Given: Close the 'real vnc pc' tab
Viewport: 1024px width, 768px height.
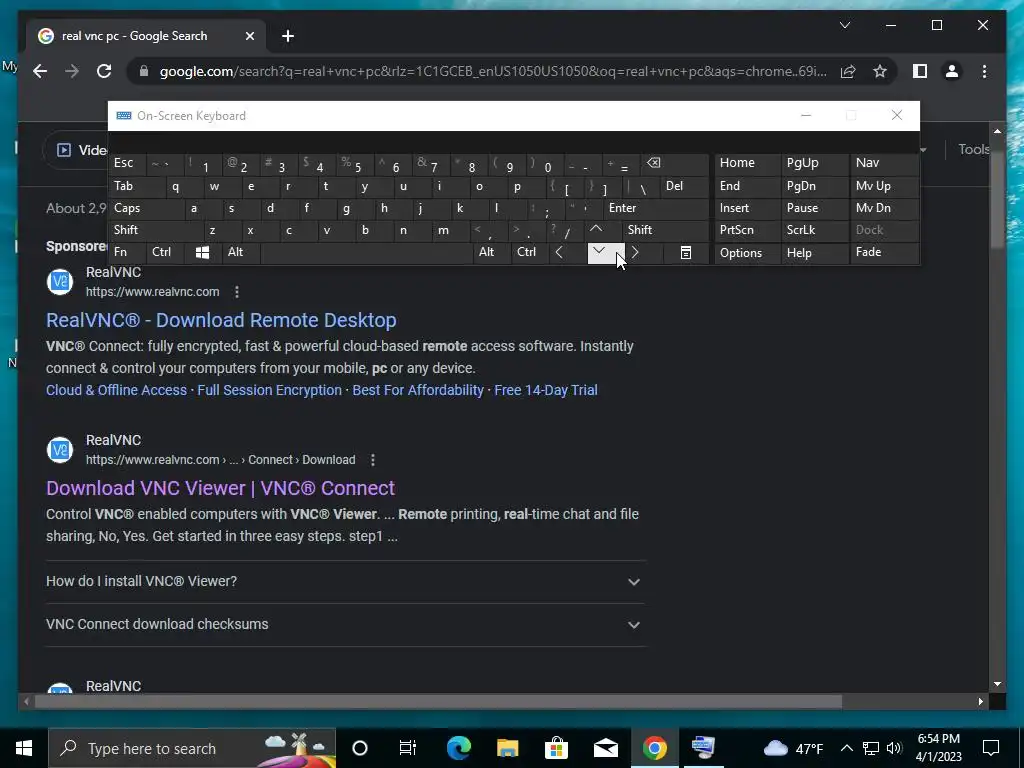Looking at the screenshot, I should coord(249,36).
